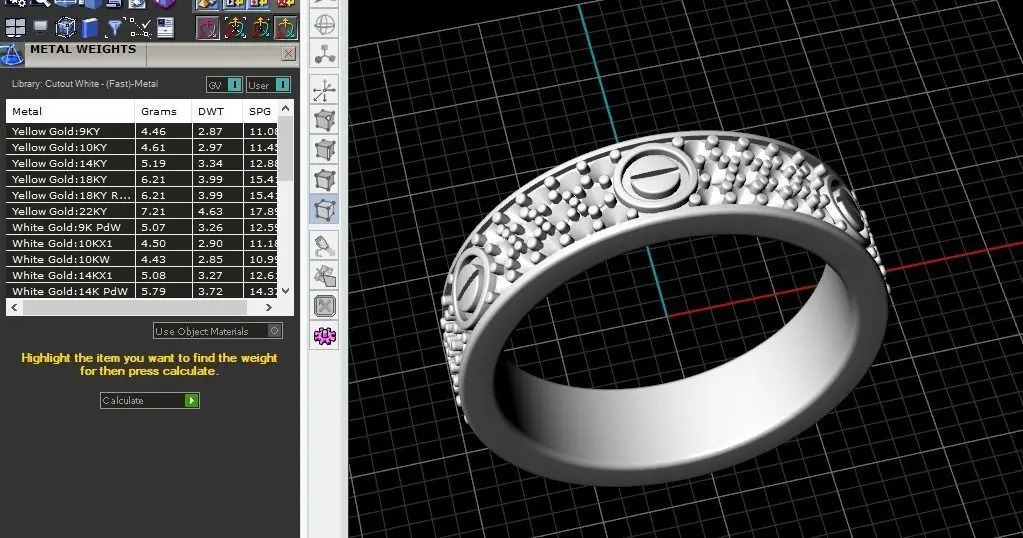This screenshot has width=1023, height=538.
Task: Click the first cube view icon below axis arrows
Action: pyautogui.click(x=324, y=121)
